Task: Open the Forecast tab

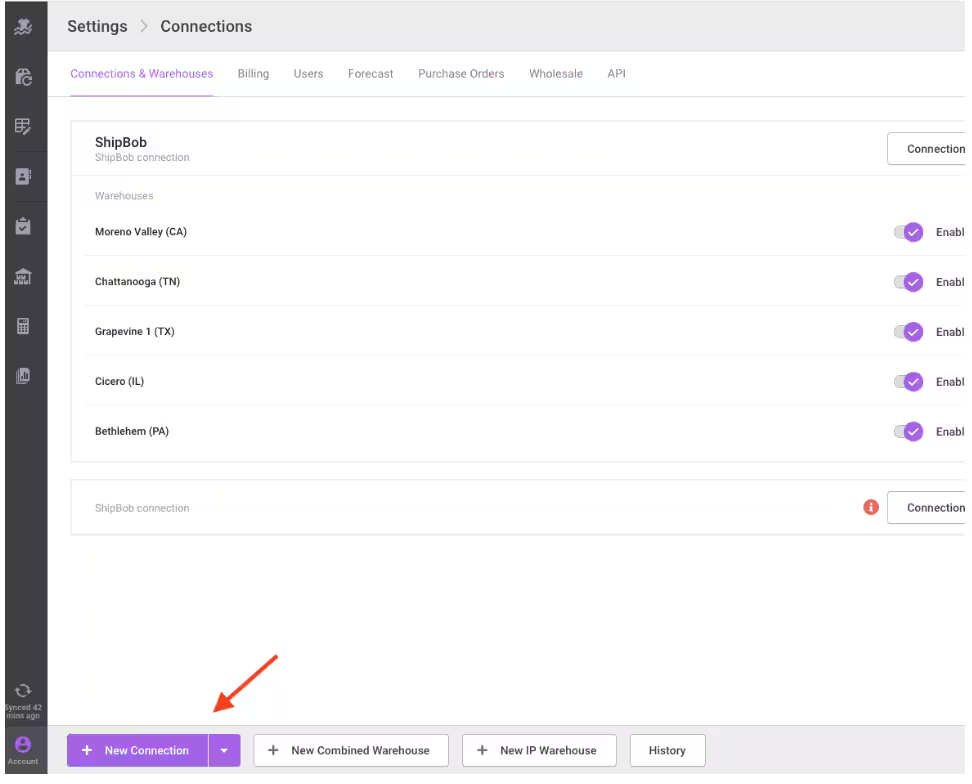Action: click(x=370, y=73)
